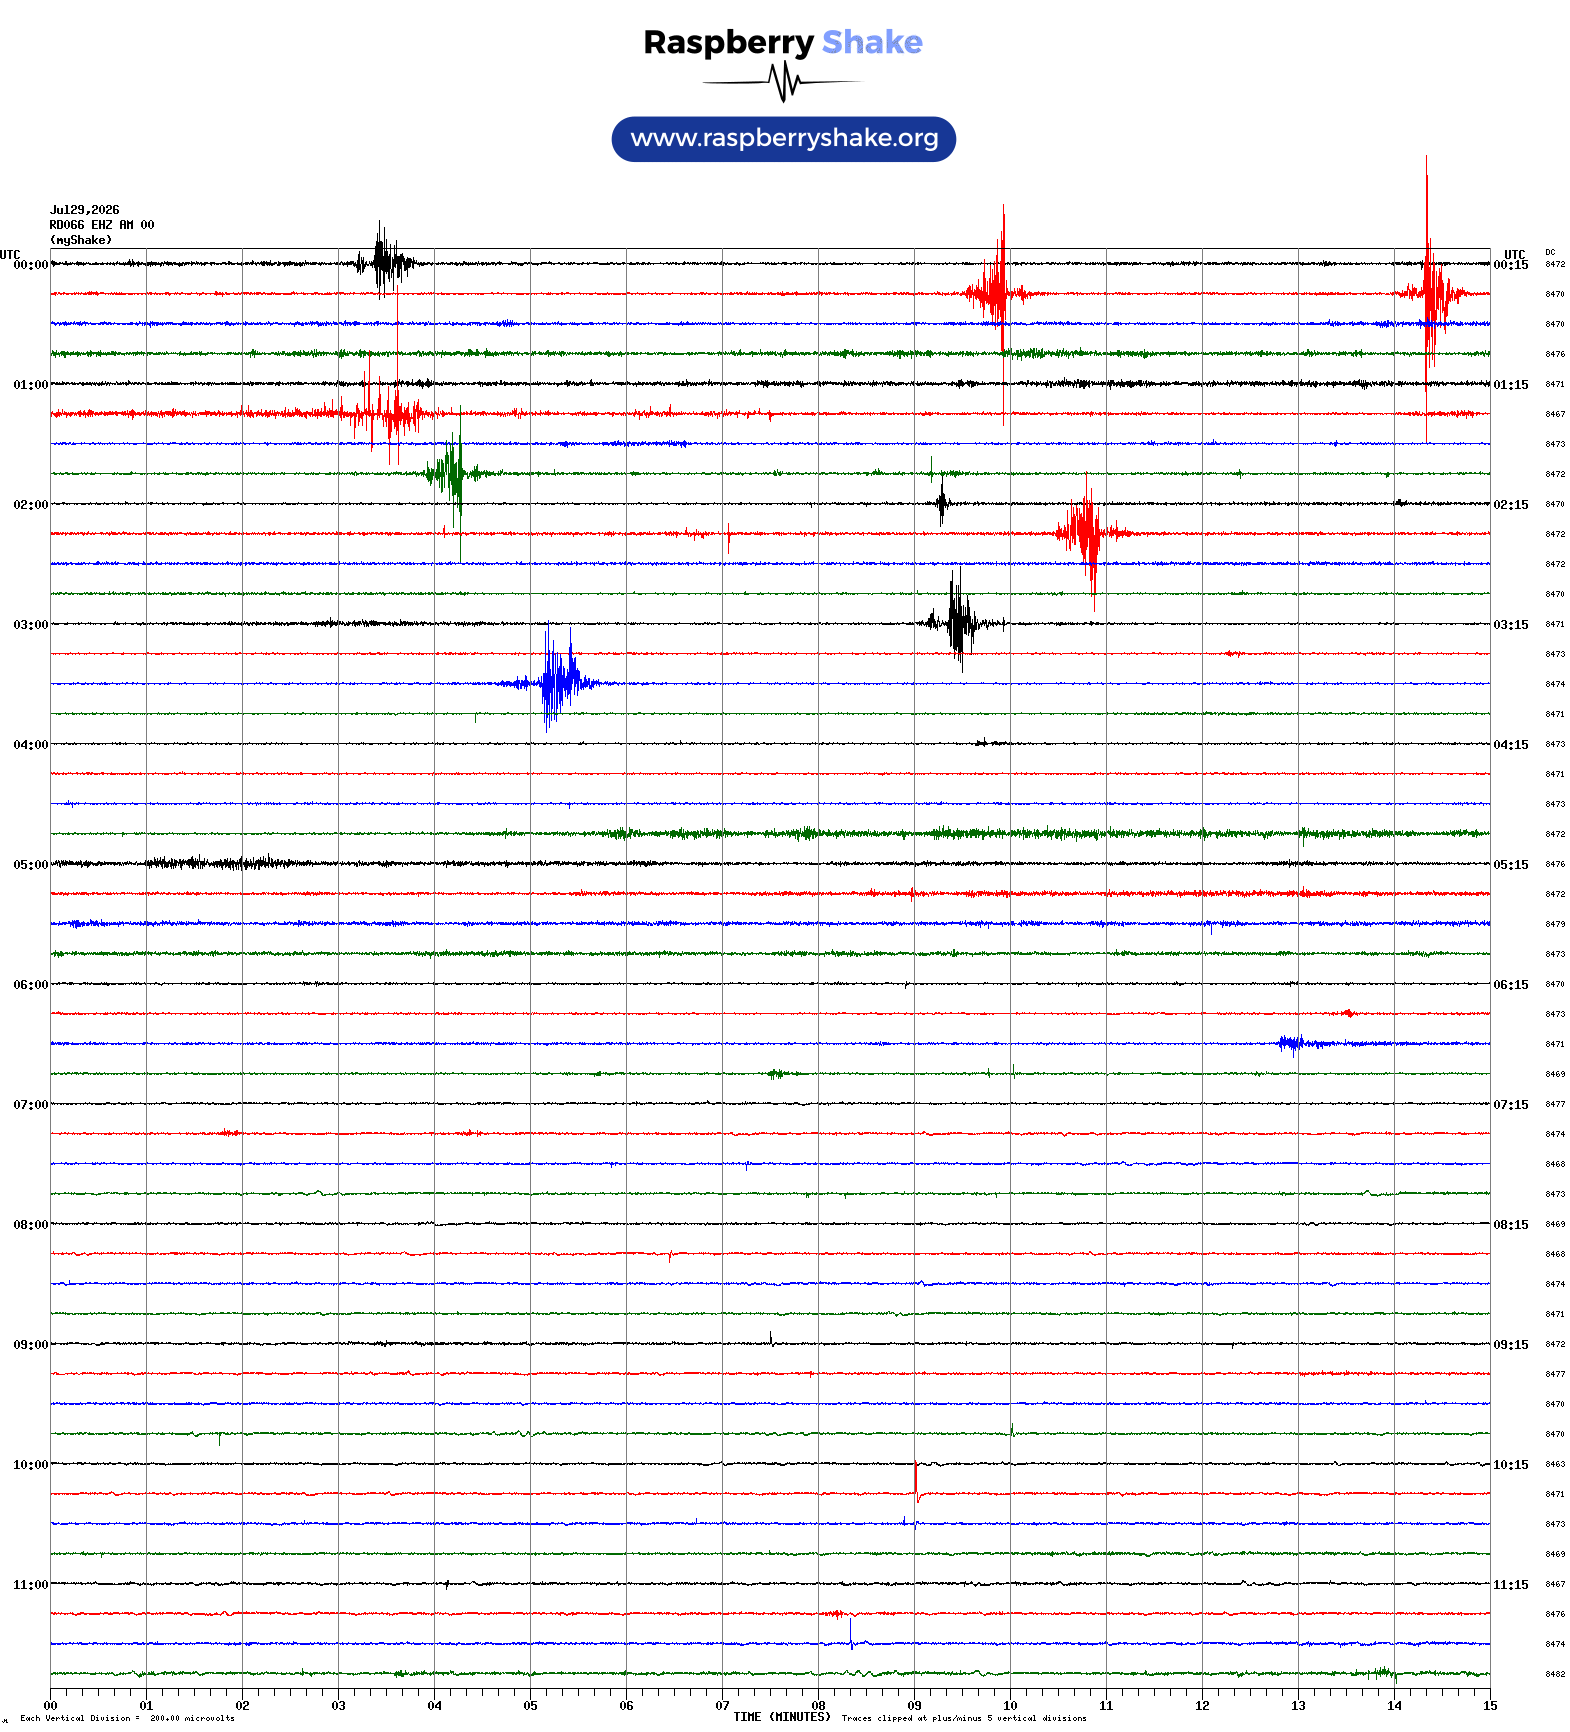Click minute 06 on the bottom time axis
Image resolution: width=1570 pixels, height=1732 pixels.
(x=626, y=1706)
